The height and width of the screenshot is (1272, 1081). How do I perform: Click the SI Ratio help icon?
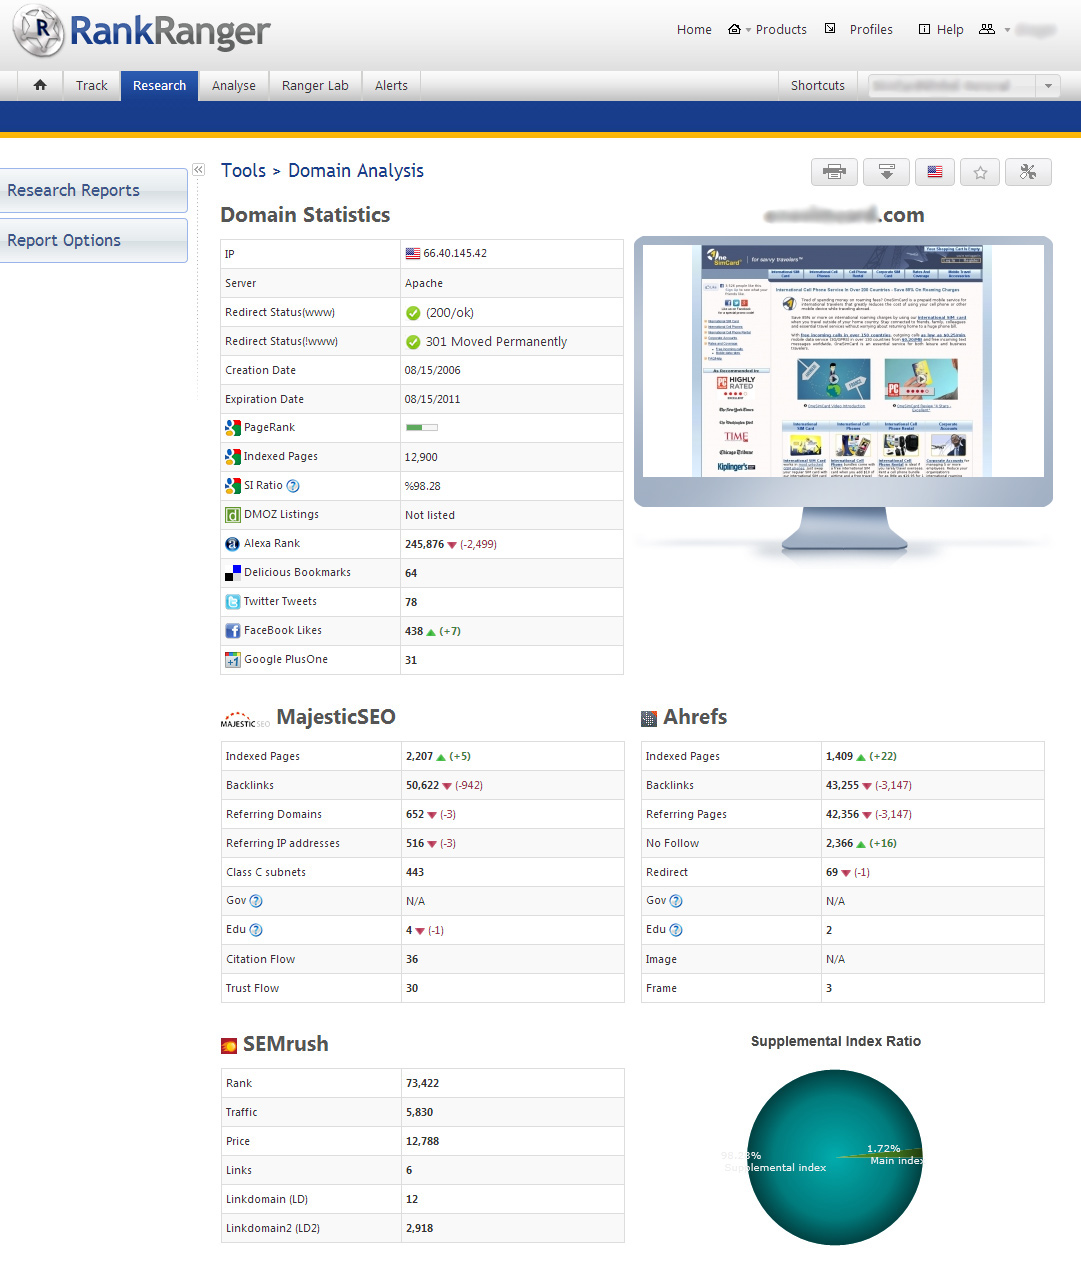(293, 486)
